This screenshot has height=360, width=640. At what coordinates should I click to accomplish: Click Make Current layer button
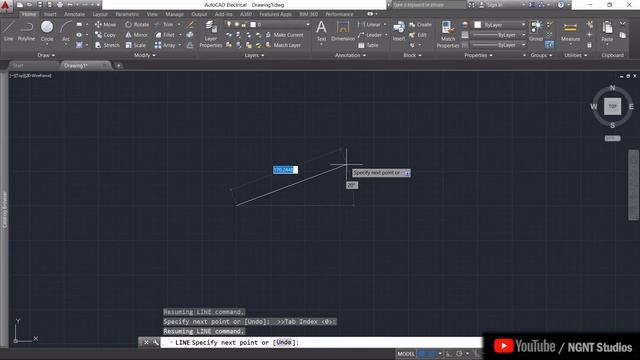pyautogui.click(x=284, y=35)
